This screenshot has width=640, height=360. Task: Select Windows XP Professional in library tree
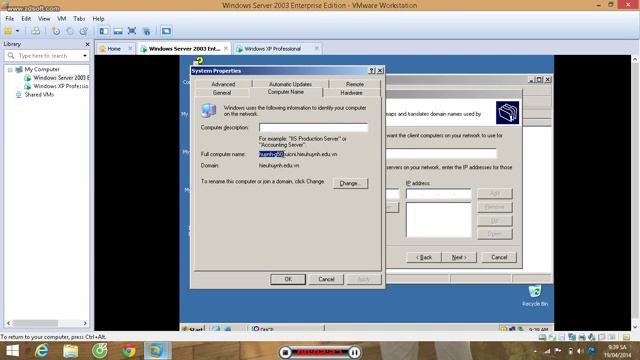(x=57, y=86)
